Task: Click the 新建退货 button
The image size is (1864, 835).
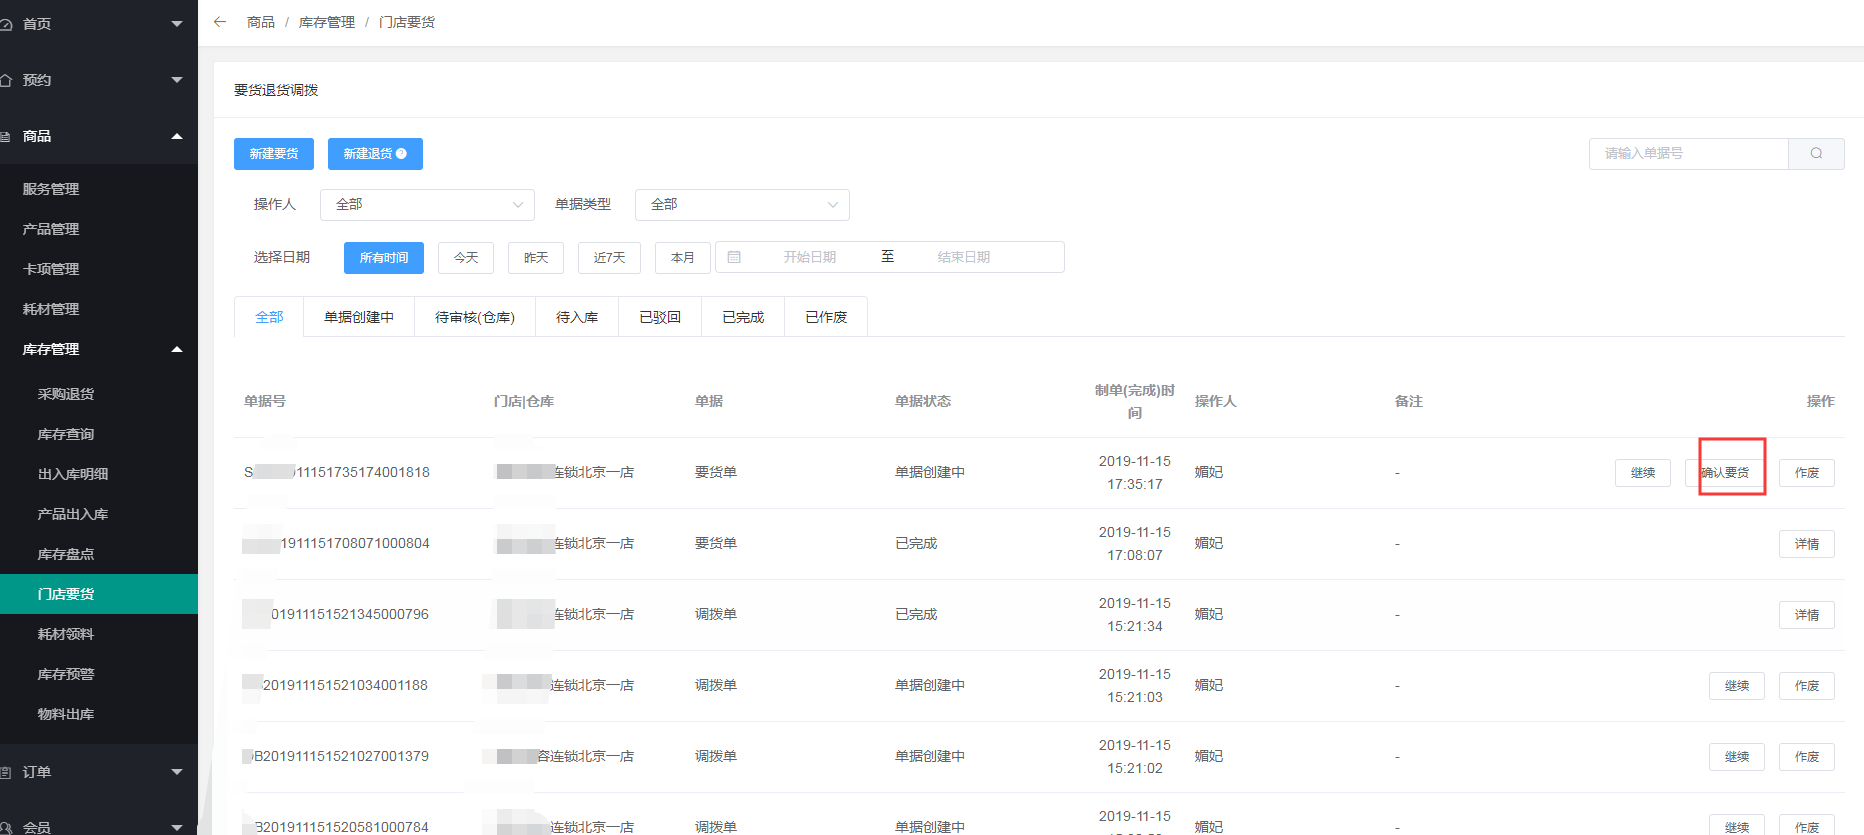Action: pyautogui.click(x=375, y=154)
